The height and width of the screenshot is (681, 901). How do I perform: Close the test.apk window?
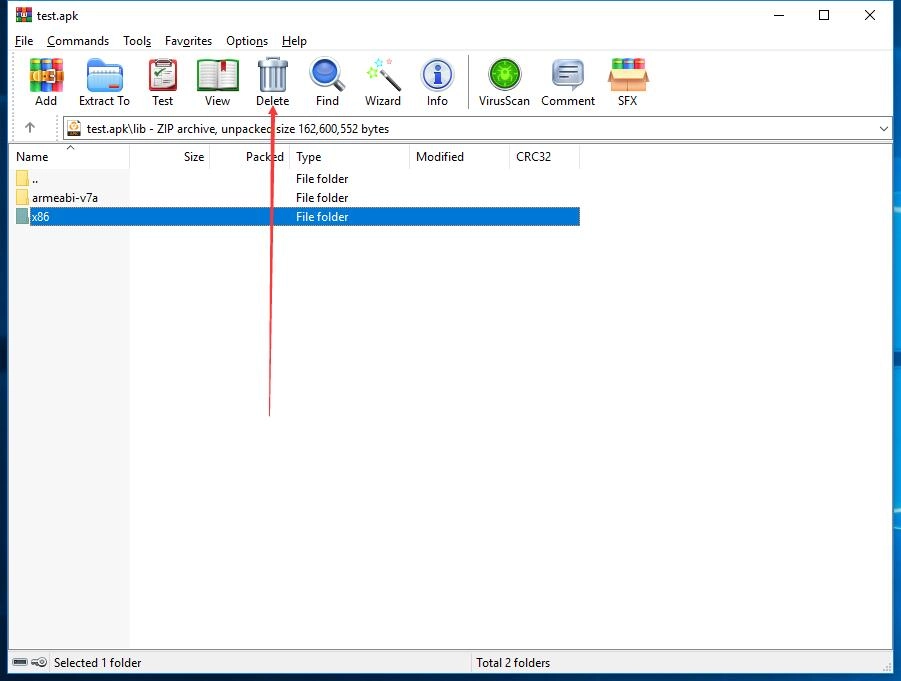(869, 15)
